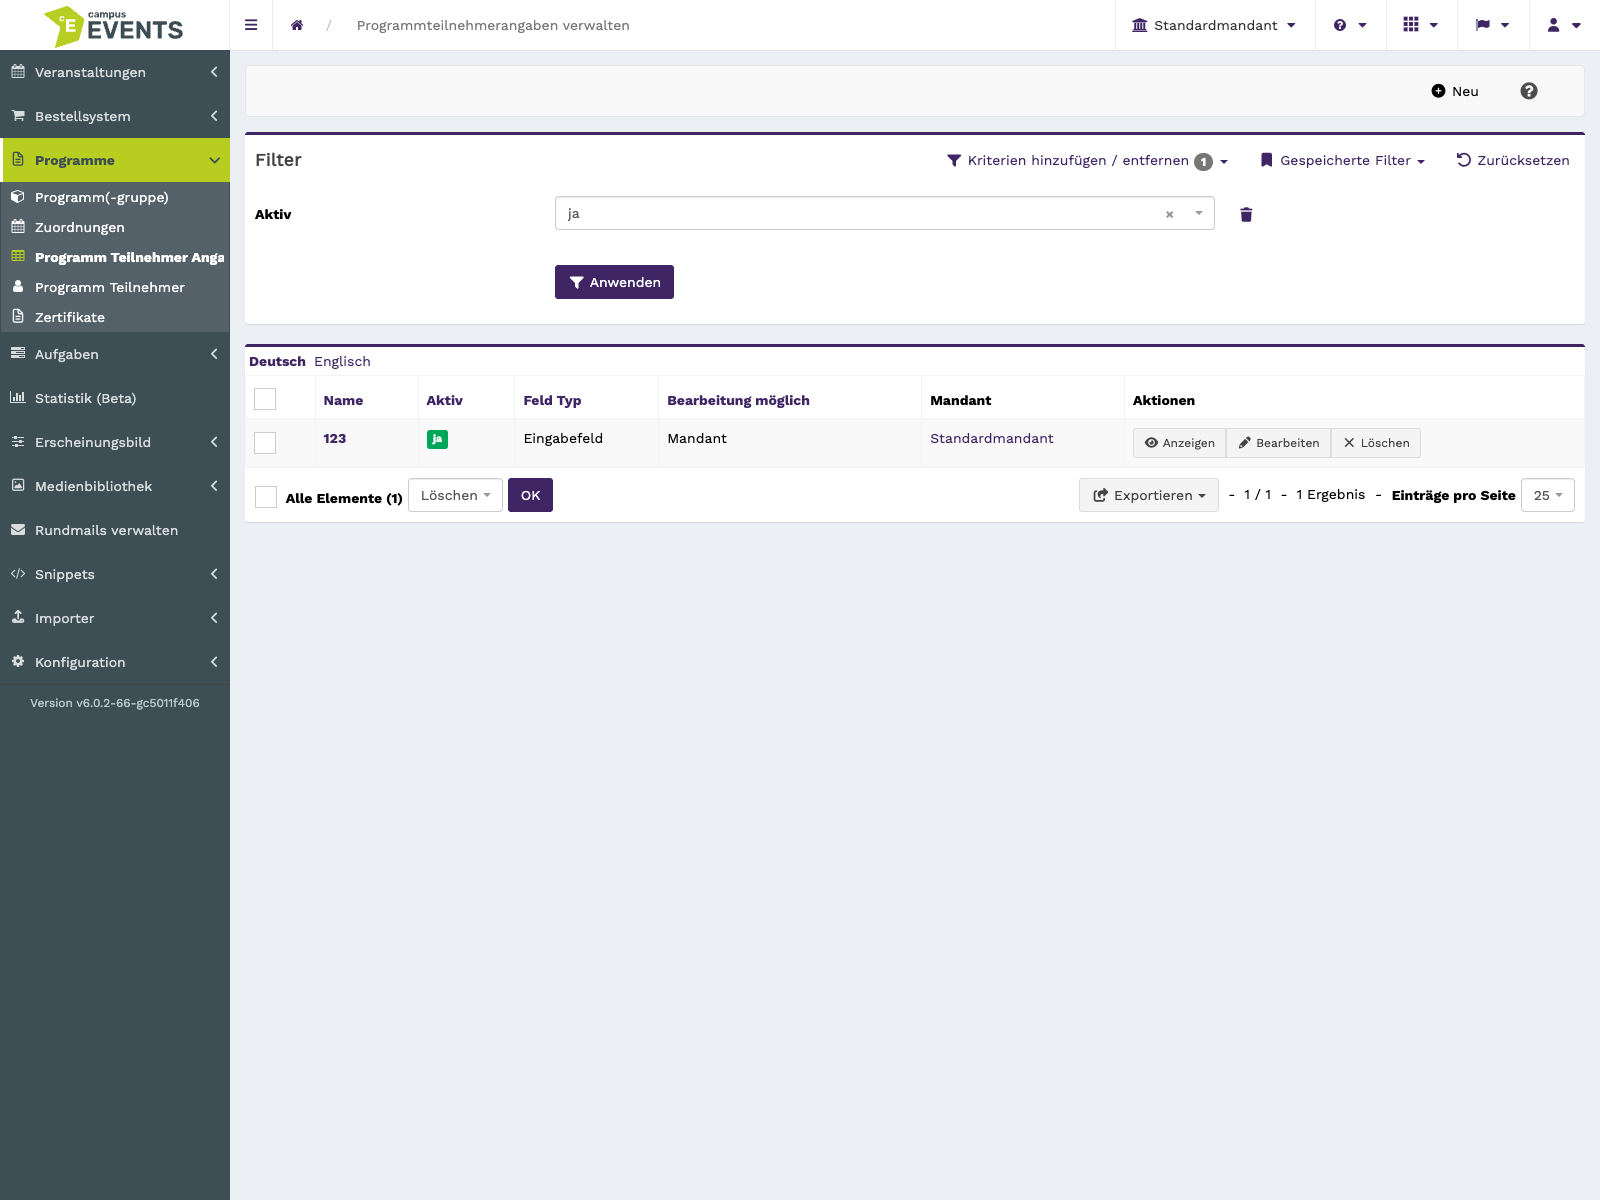This screenshot has width=1600, height=1200.
Task: Sort table by Feld Typ column
Action: [552, 400]
